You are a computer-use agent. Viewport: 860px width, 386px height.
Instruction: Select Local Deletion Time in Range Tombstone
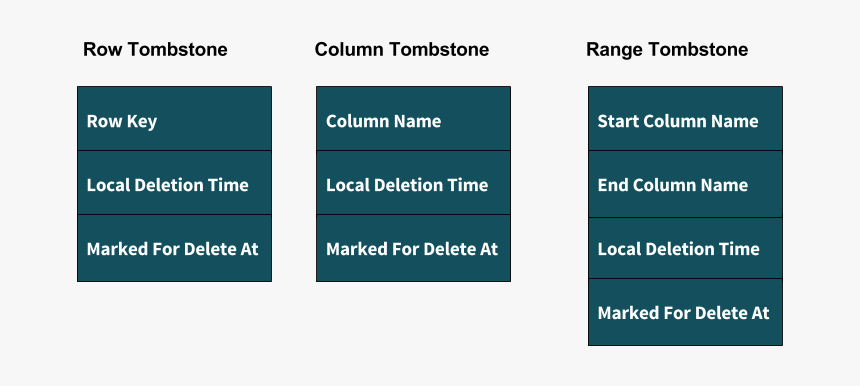pyautogui.click(x=686, y=248)
